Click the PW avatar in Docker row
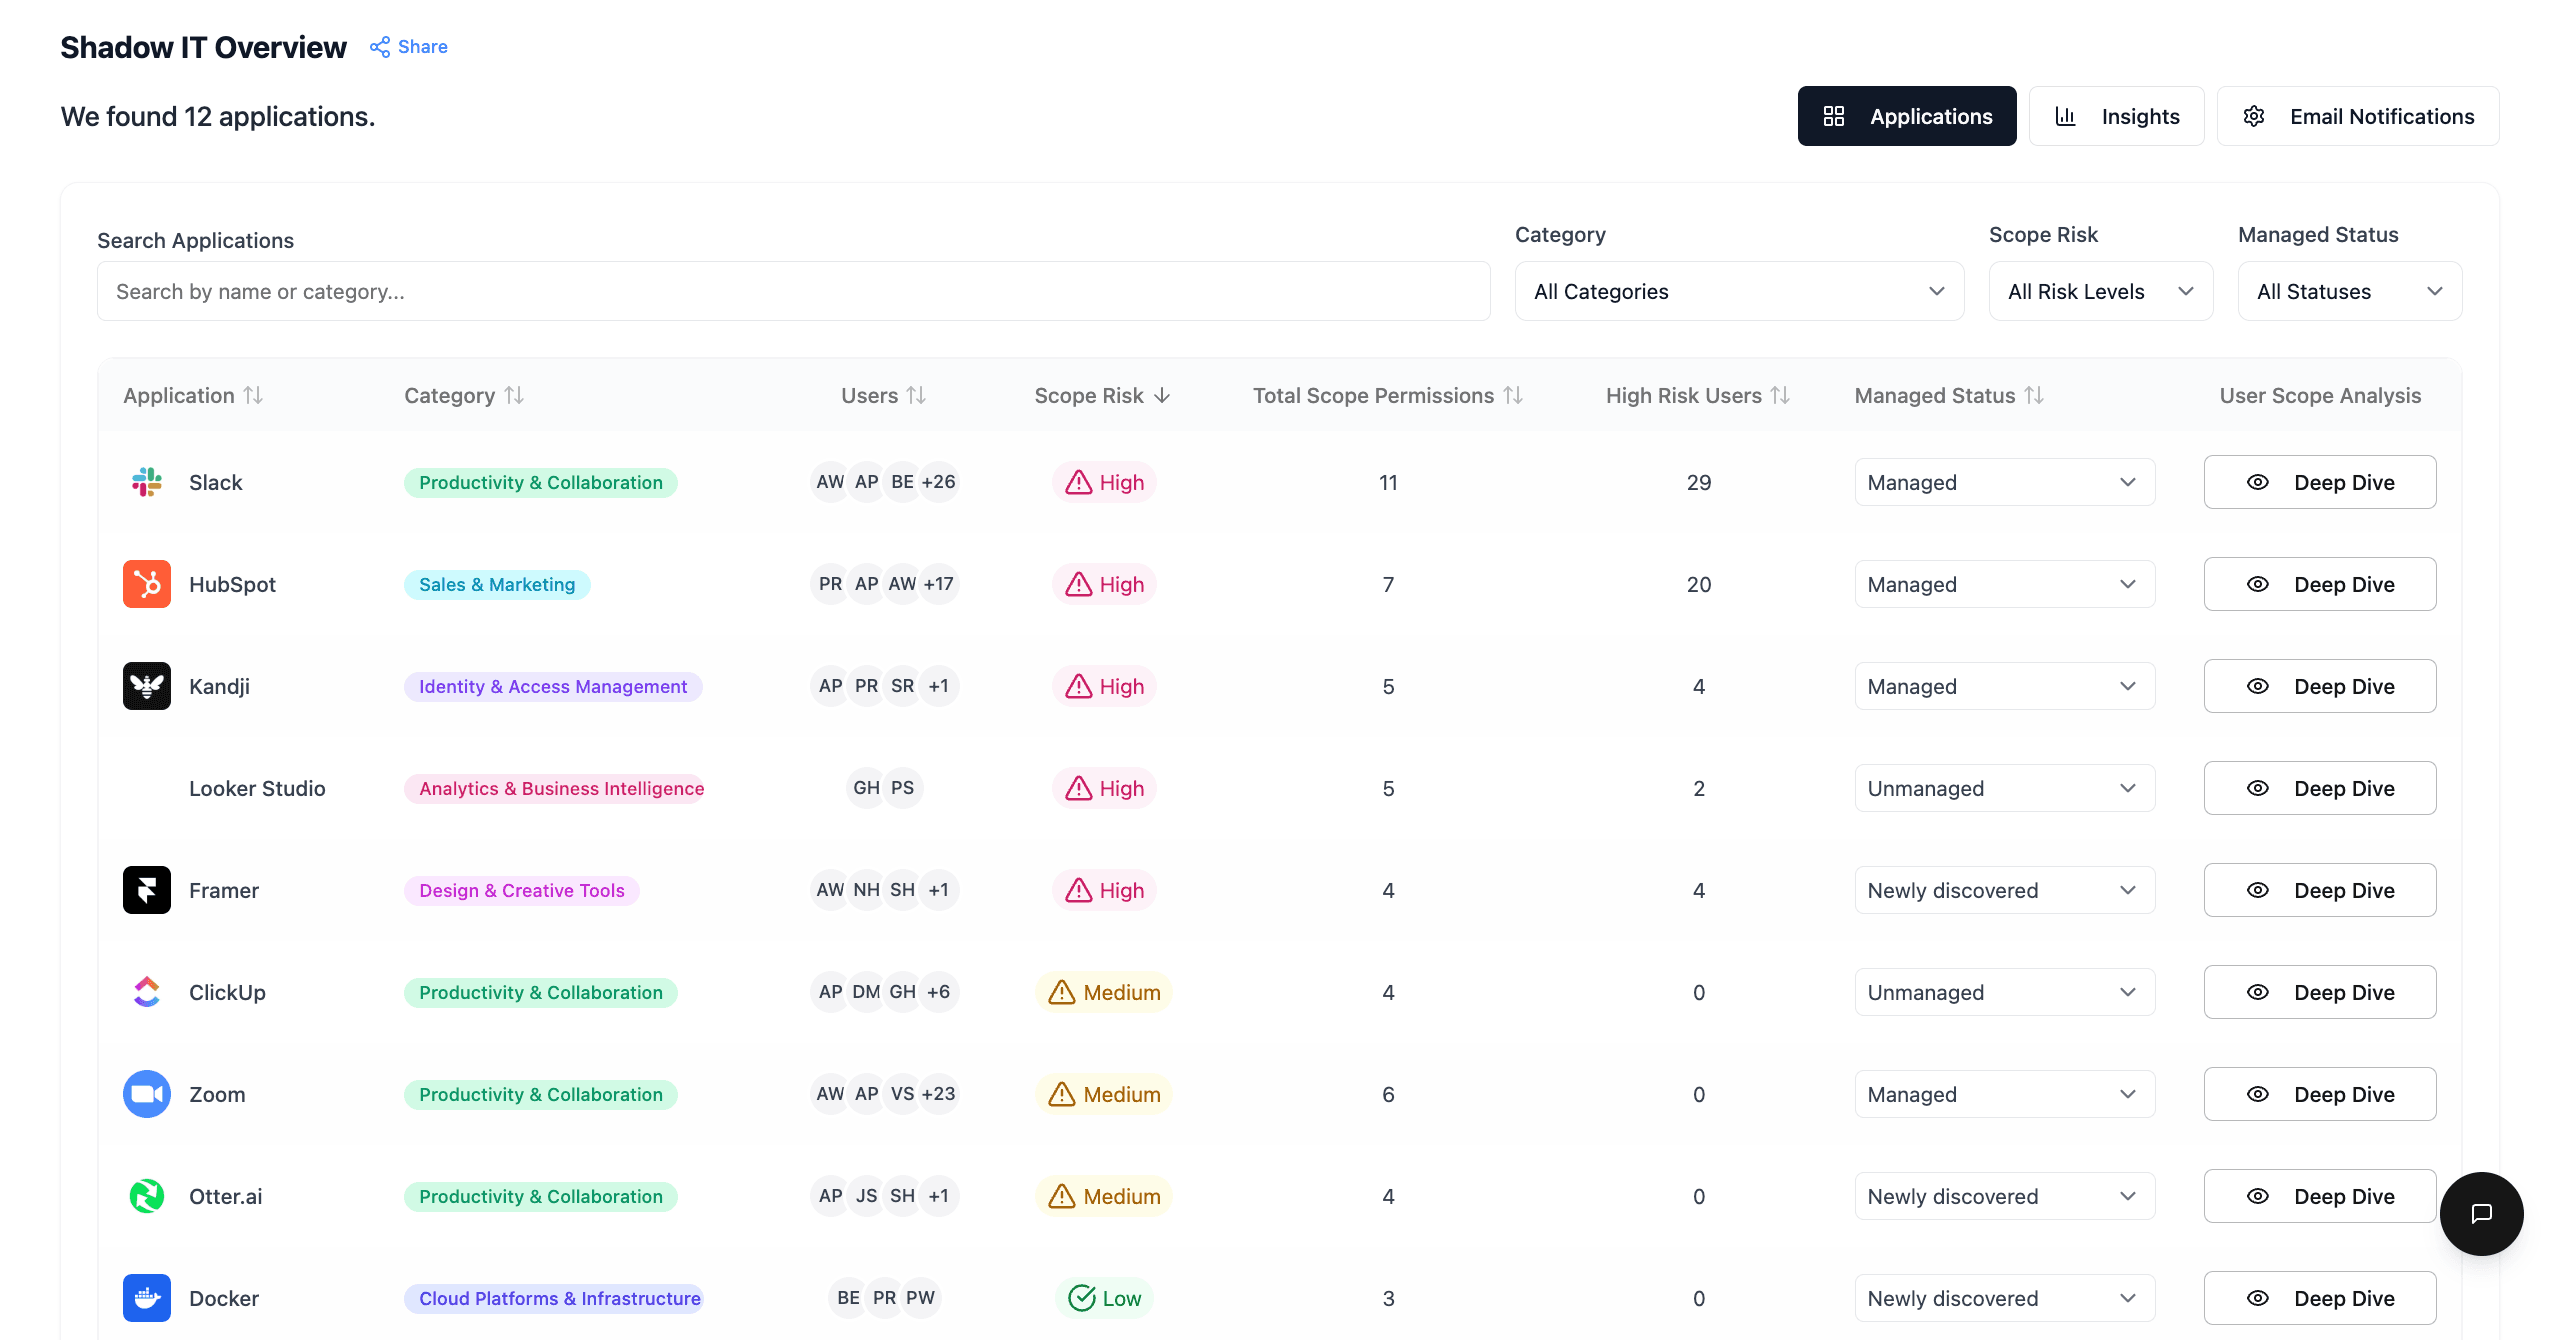 (920, 1298)
